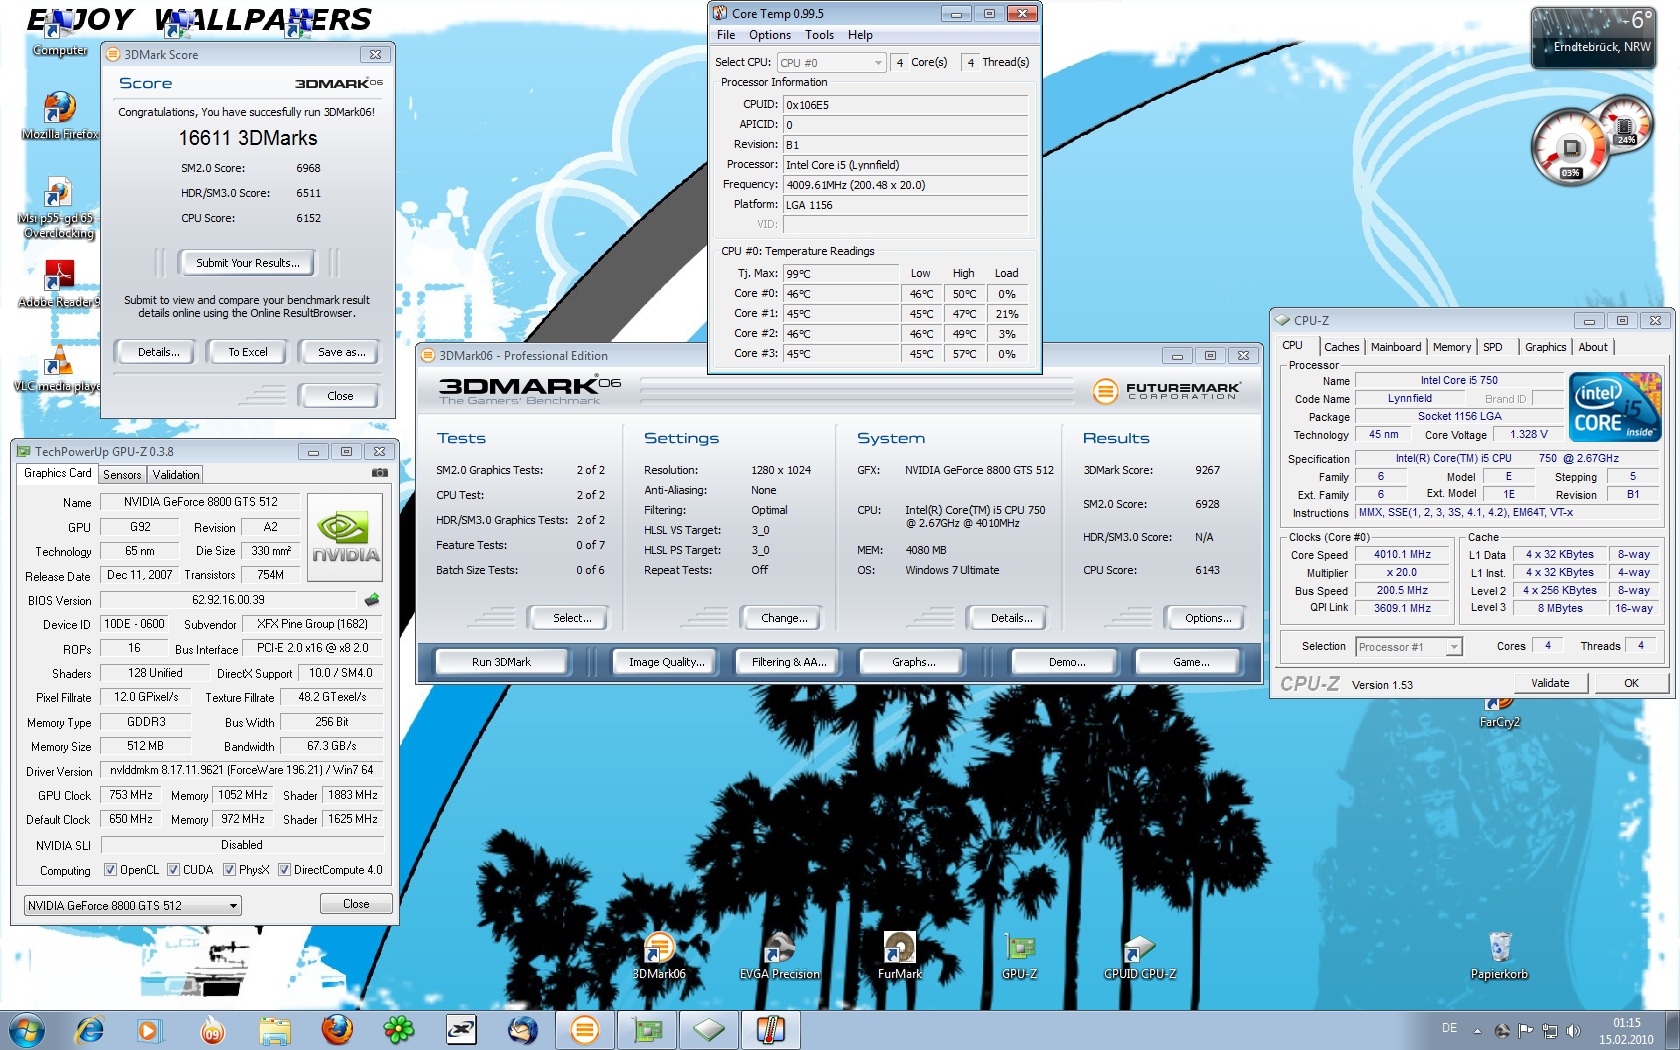This screenshot has width=1680, height=1050.
Task: Switch to the Graphics tab in CPU-Z
Action: pyautogui.click(x=1545, y=347)
